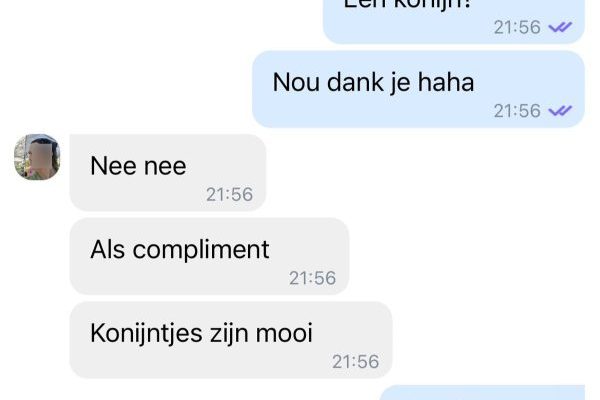Tap the read receipt checkmarks on 'Nou dank je haha'
The width and height of the screenshot is (600, 400).
[x=560, y=111]
